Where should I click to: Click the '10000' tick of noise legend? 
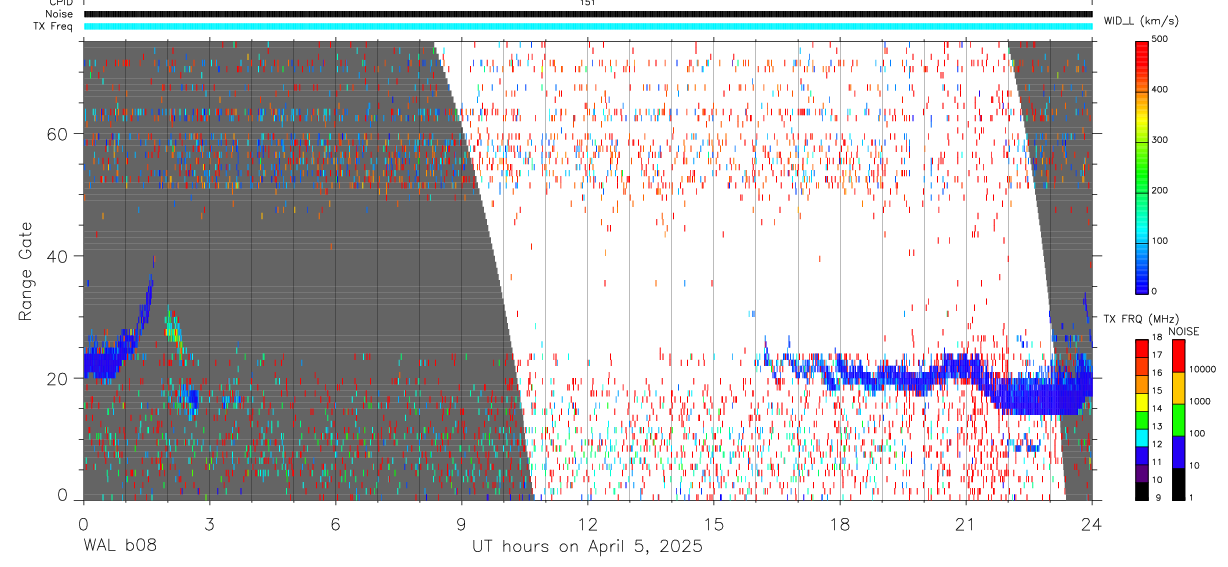click(1201, 370)
